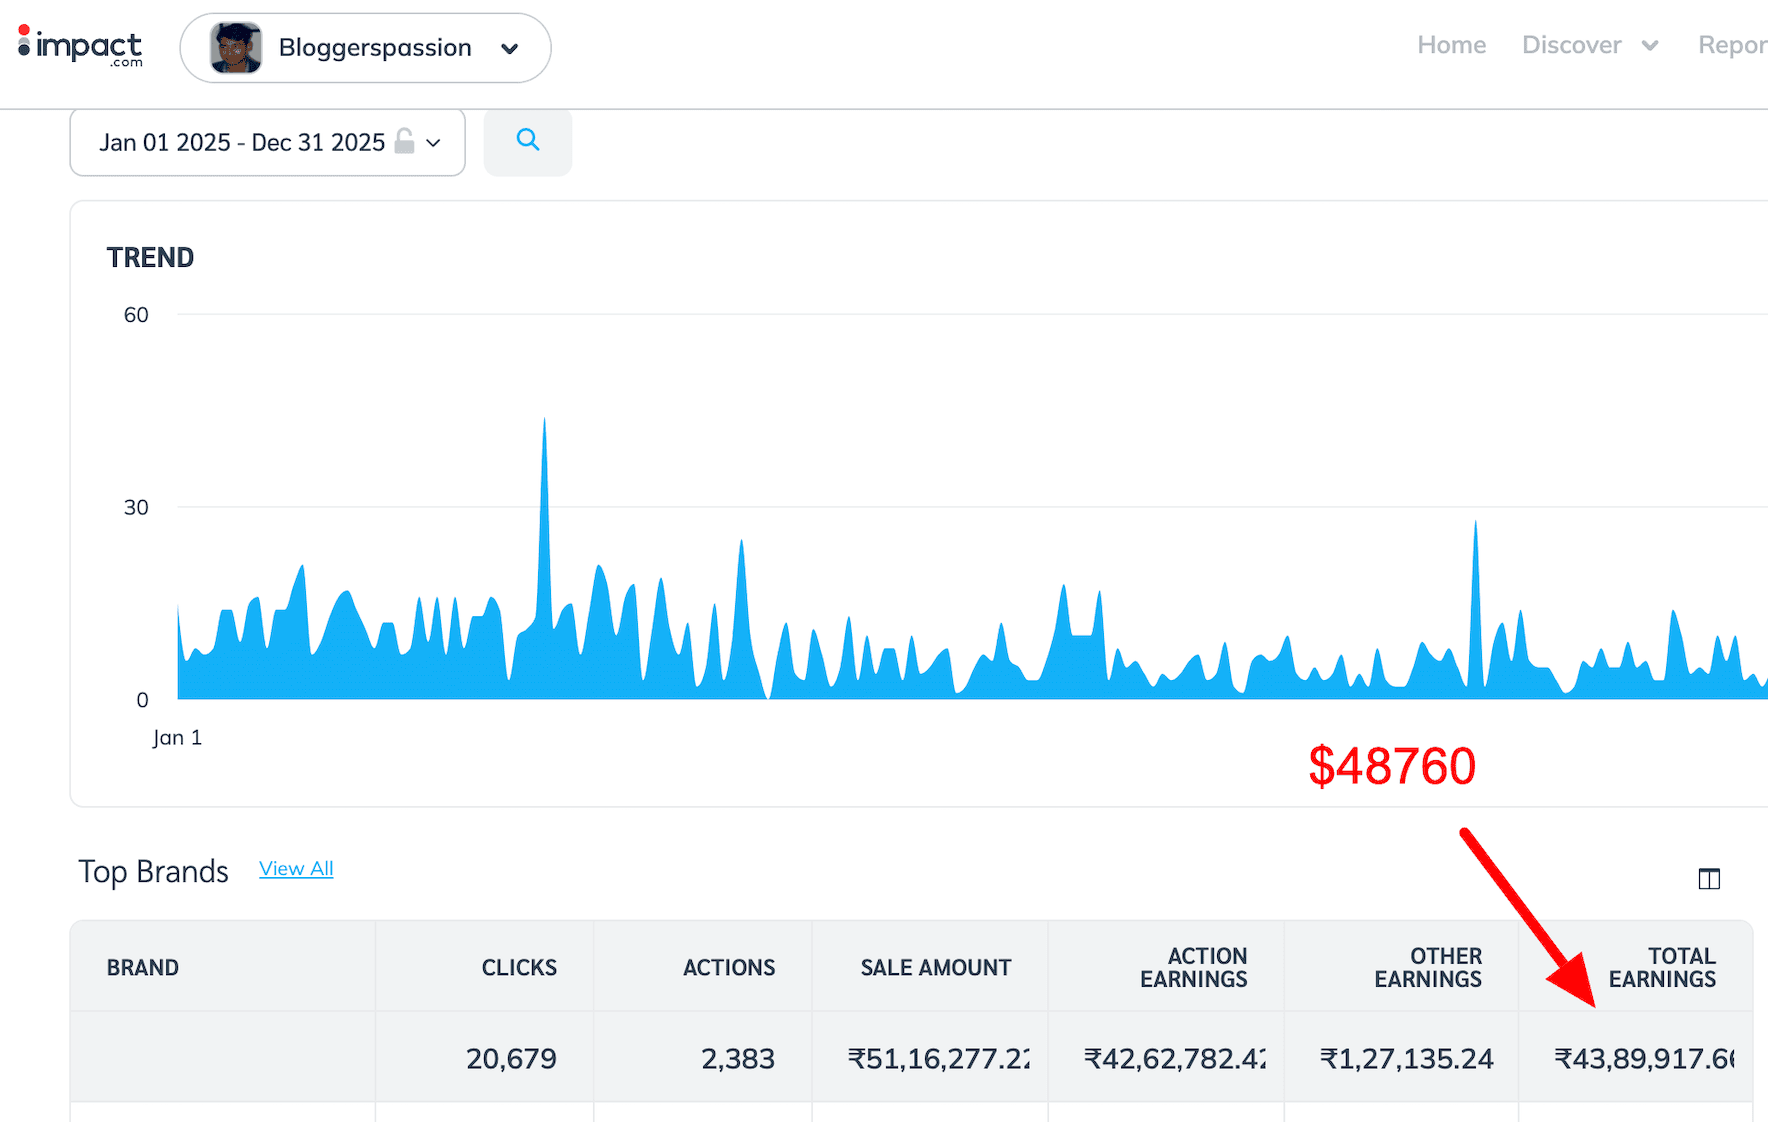The image size is (1768, 1122).
Task: Expand the date range dropdown arrow
Action: point(434,143)
